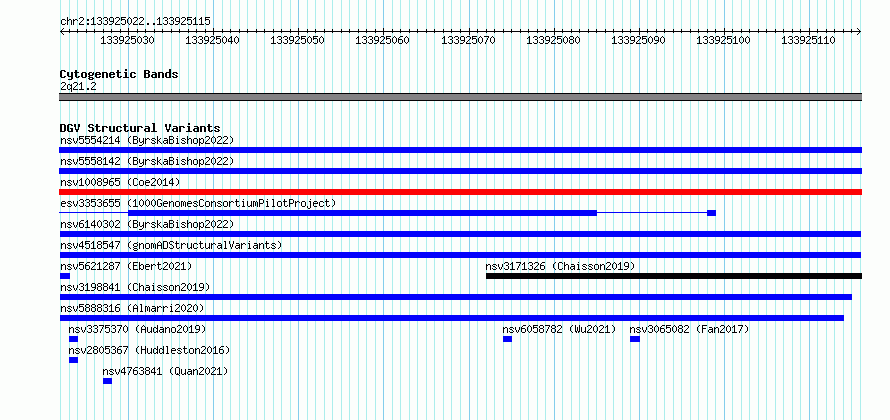Click ruler position 133925070

[x=468, y=40]
